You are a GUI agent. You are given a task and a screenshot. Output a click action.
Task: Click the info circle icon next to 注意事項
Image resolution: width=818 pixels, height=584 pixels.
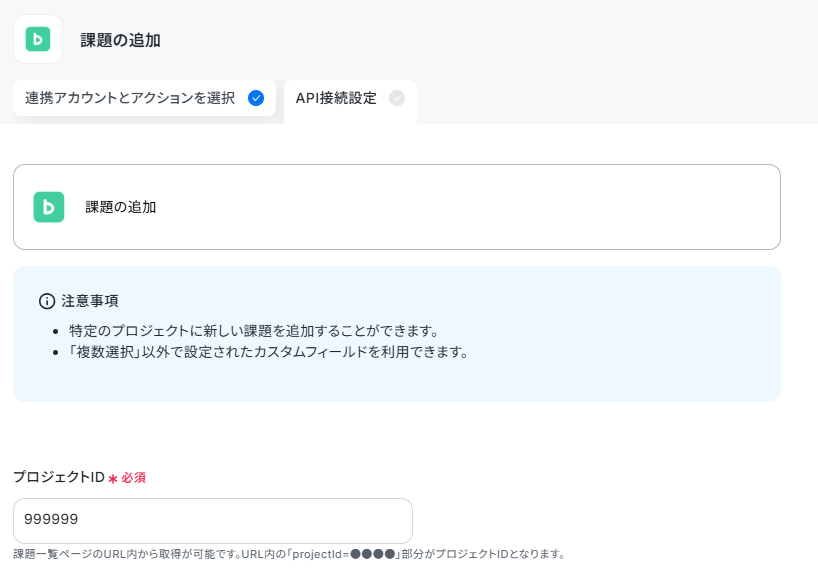coord(47,301)
